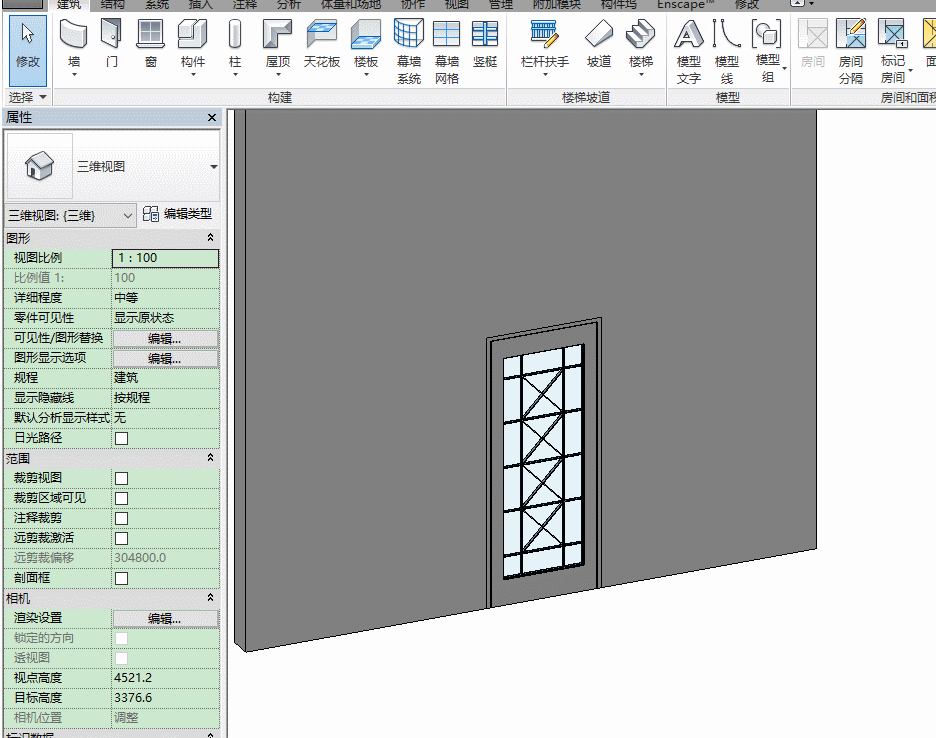The image size is (936, 738).
Task: Click the Room Separator (房间分隔) tool
Action: (851, 51)
